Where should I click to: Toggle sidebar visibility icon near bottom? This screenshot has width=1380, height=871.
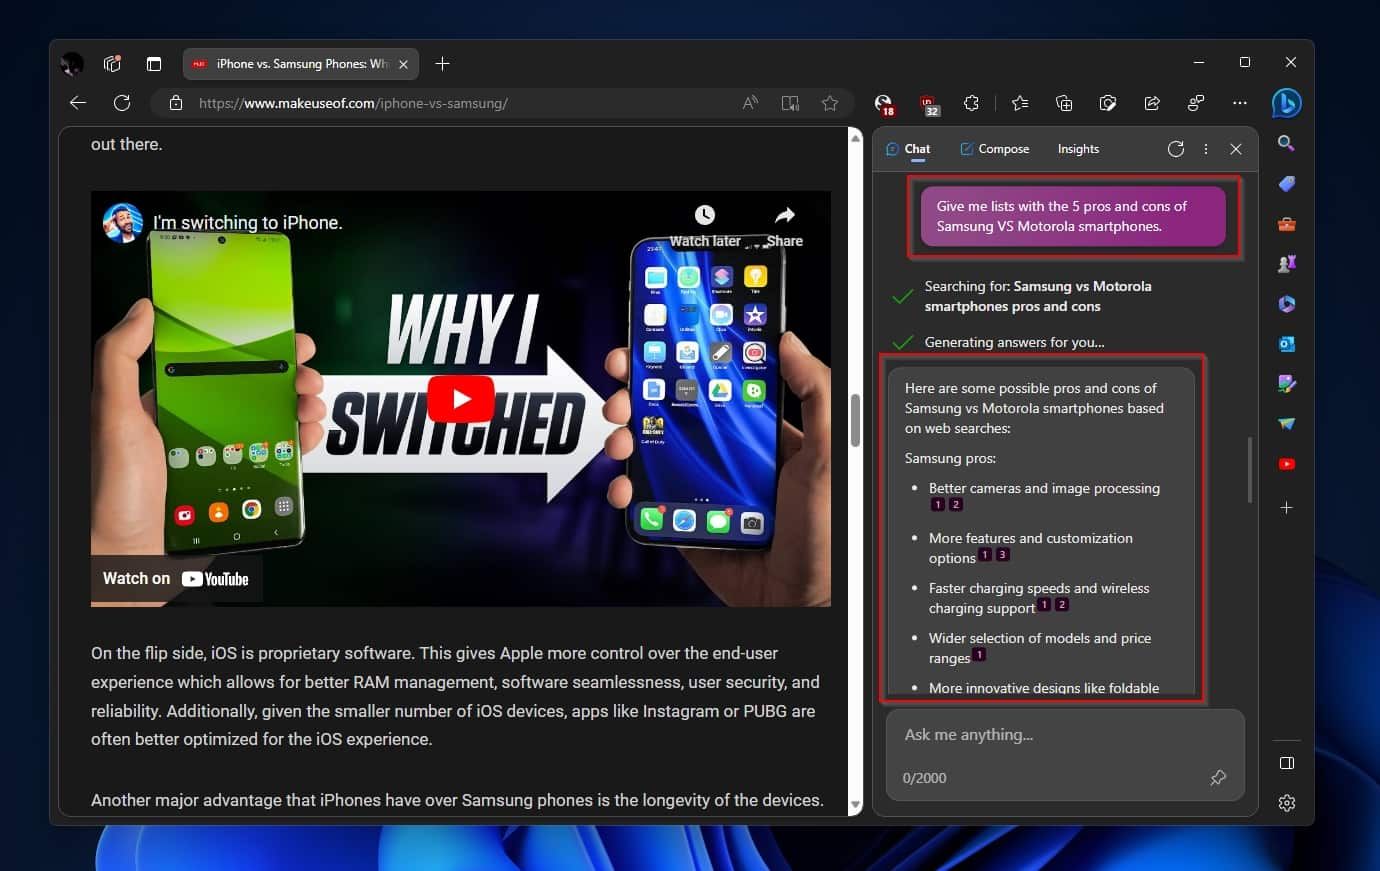tap(1287, 763)
